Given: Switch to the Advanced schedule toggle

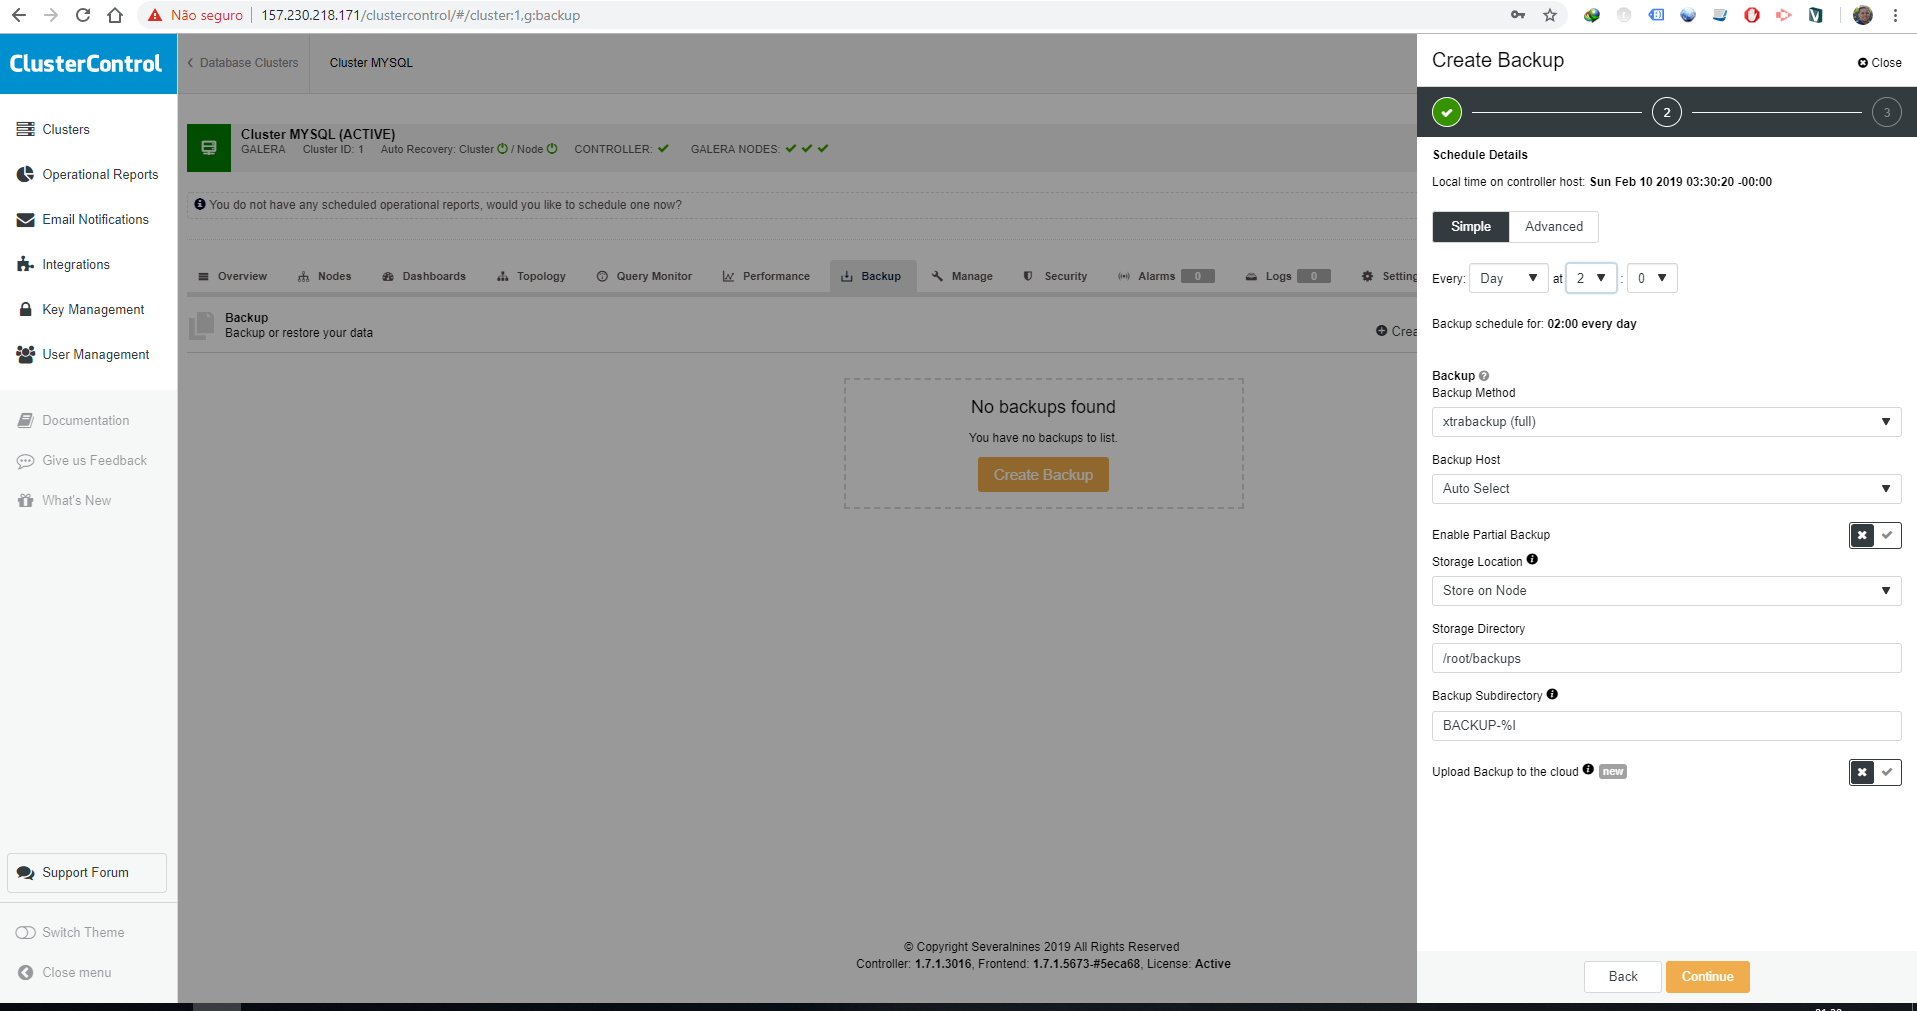Looking at the screenshot, I should coord(1552,227).
